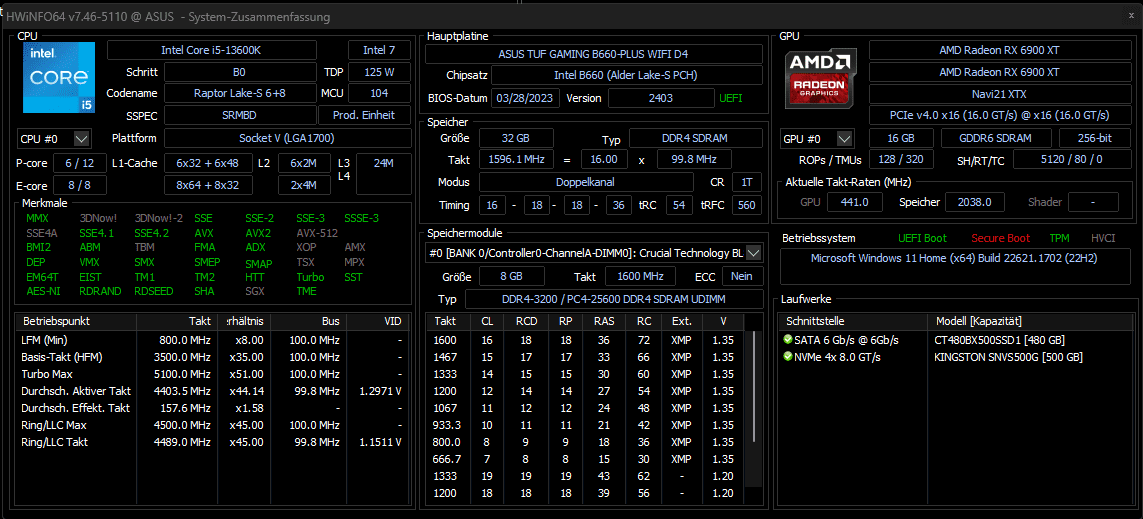1143x519 pixels.
Task: Click the Intel Core i5 logo
Action: pyautogui.click(x=59, y=77)
